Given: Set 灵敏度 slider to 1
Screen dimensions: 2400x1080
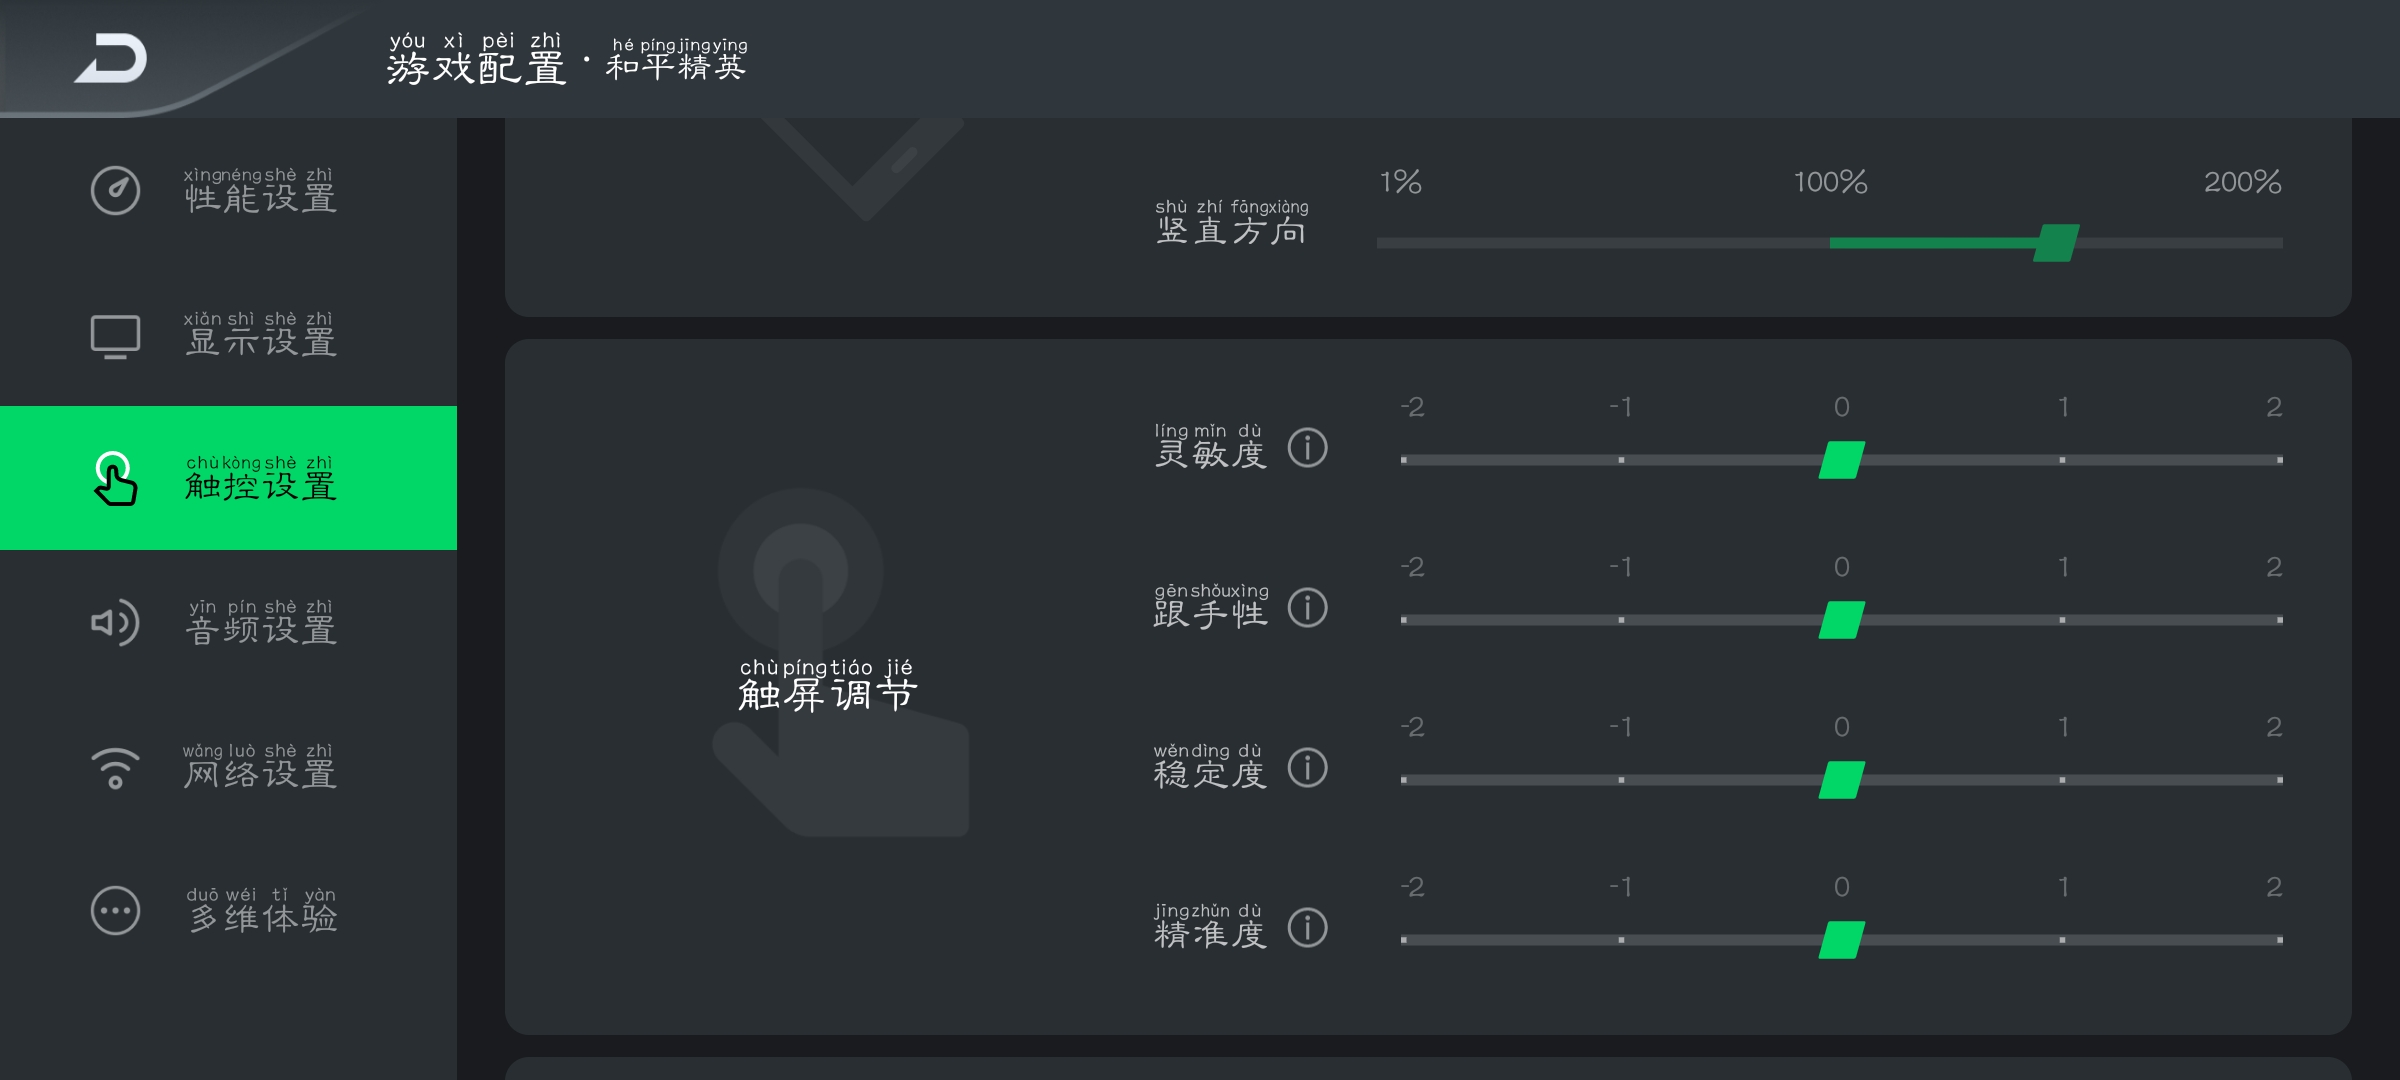Looking at the screenshot, I should tap(2062, 460).
